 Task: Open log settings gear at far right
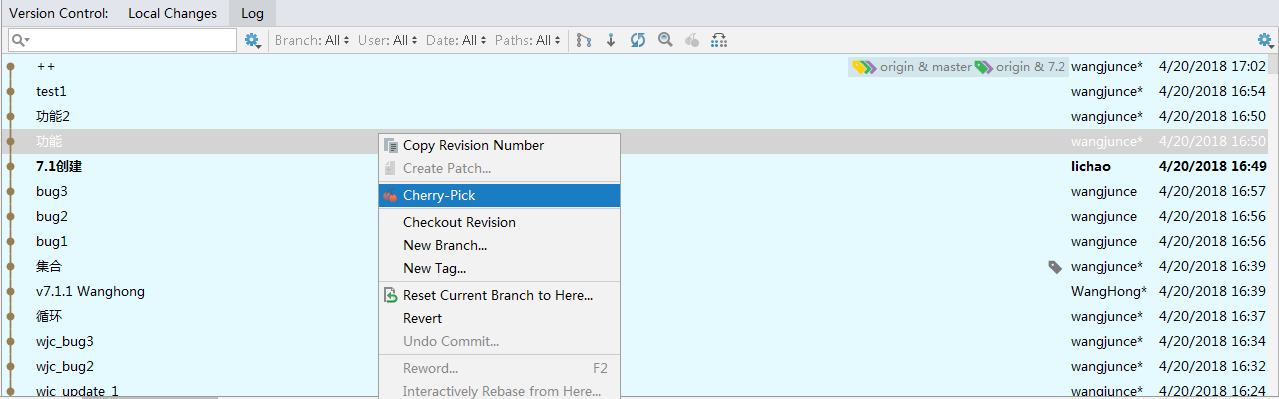(1265, 40)
